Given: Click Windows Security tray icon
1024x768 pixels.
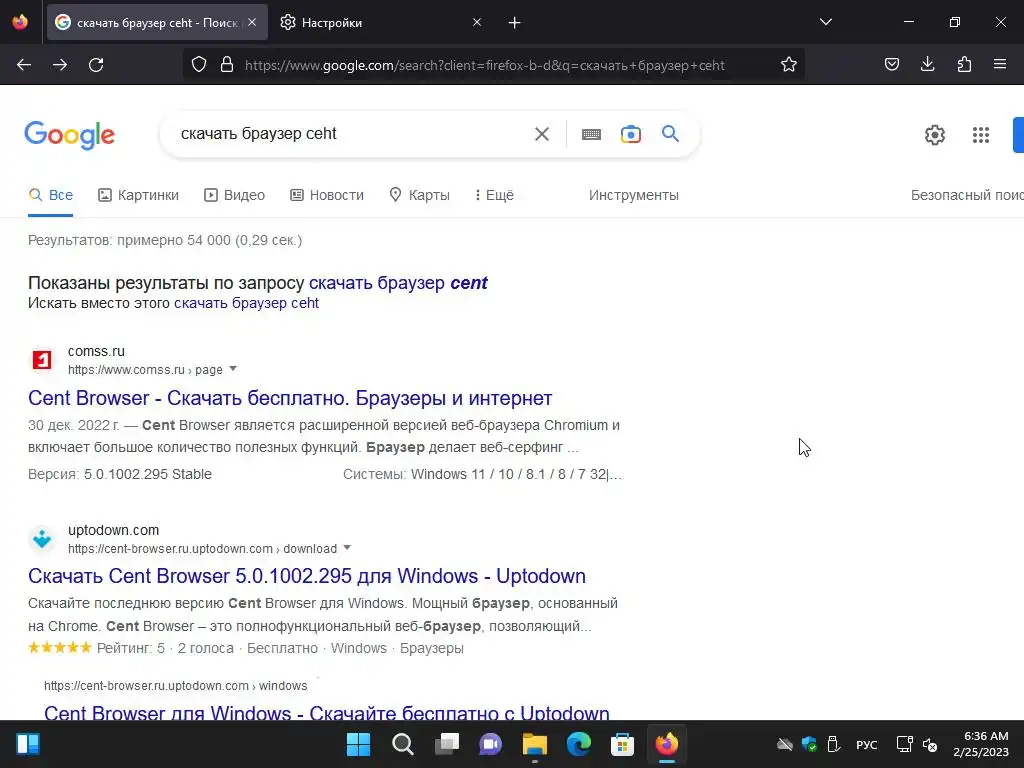Looking at the screenshot, I should click(809, 744).
